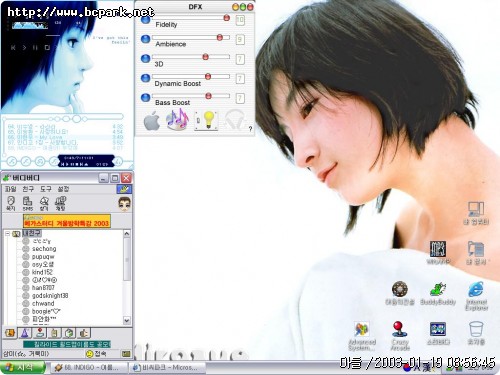Viewport: 500px width, 375px height.
Task: Select buddy chwand in the list
Action: [x=43, y=303]
